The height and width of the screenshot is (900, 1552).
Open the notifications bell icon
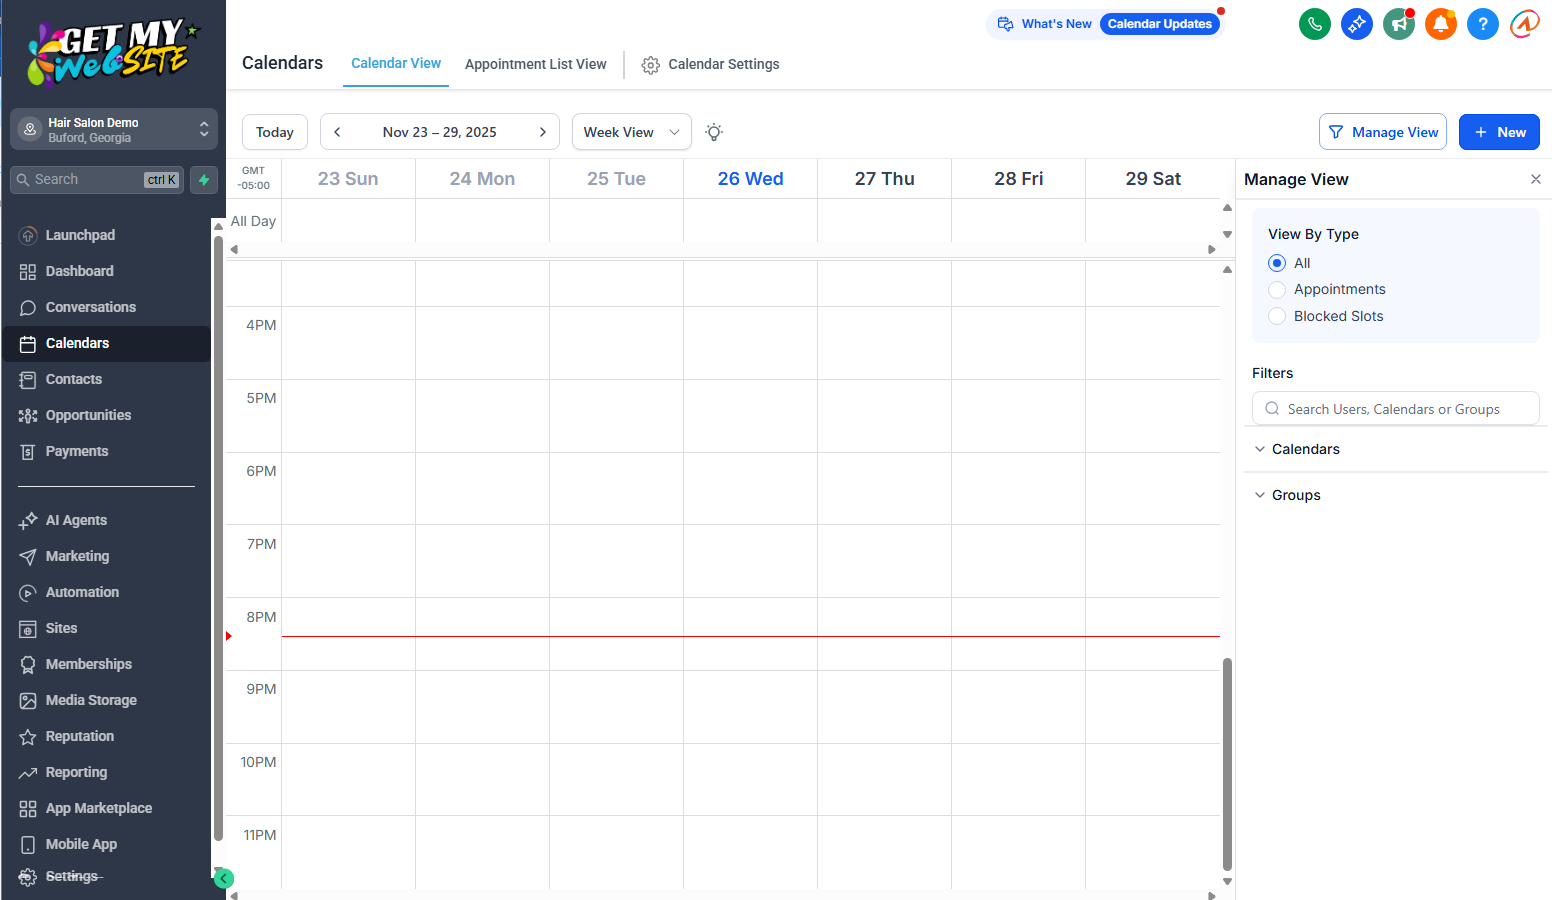[1440, 24]
